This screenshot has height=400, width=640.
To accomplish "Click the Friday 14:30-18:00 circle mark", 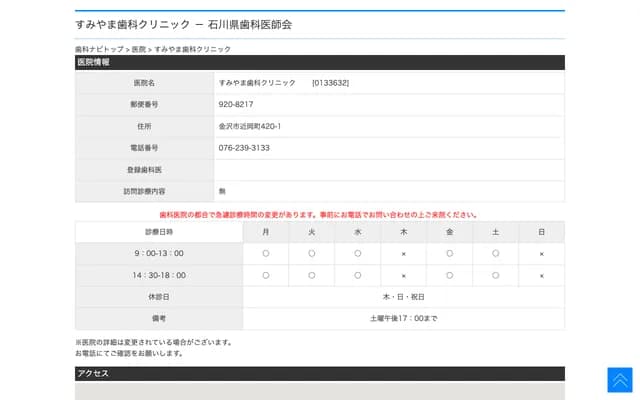I will [x=449, y=275].
